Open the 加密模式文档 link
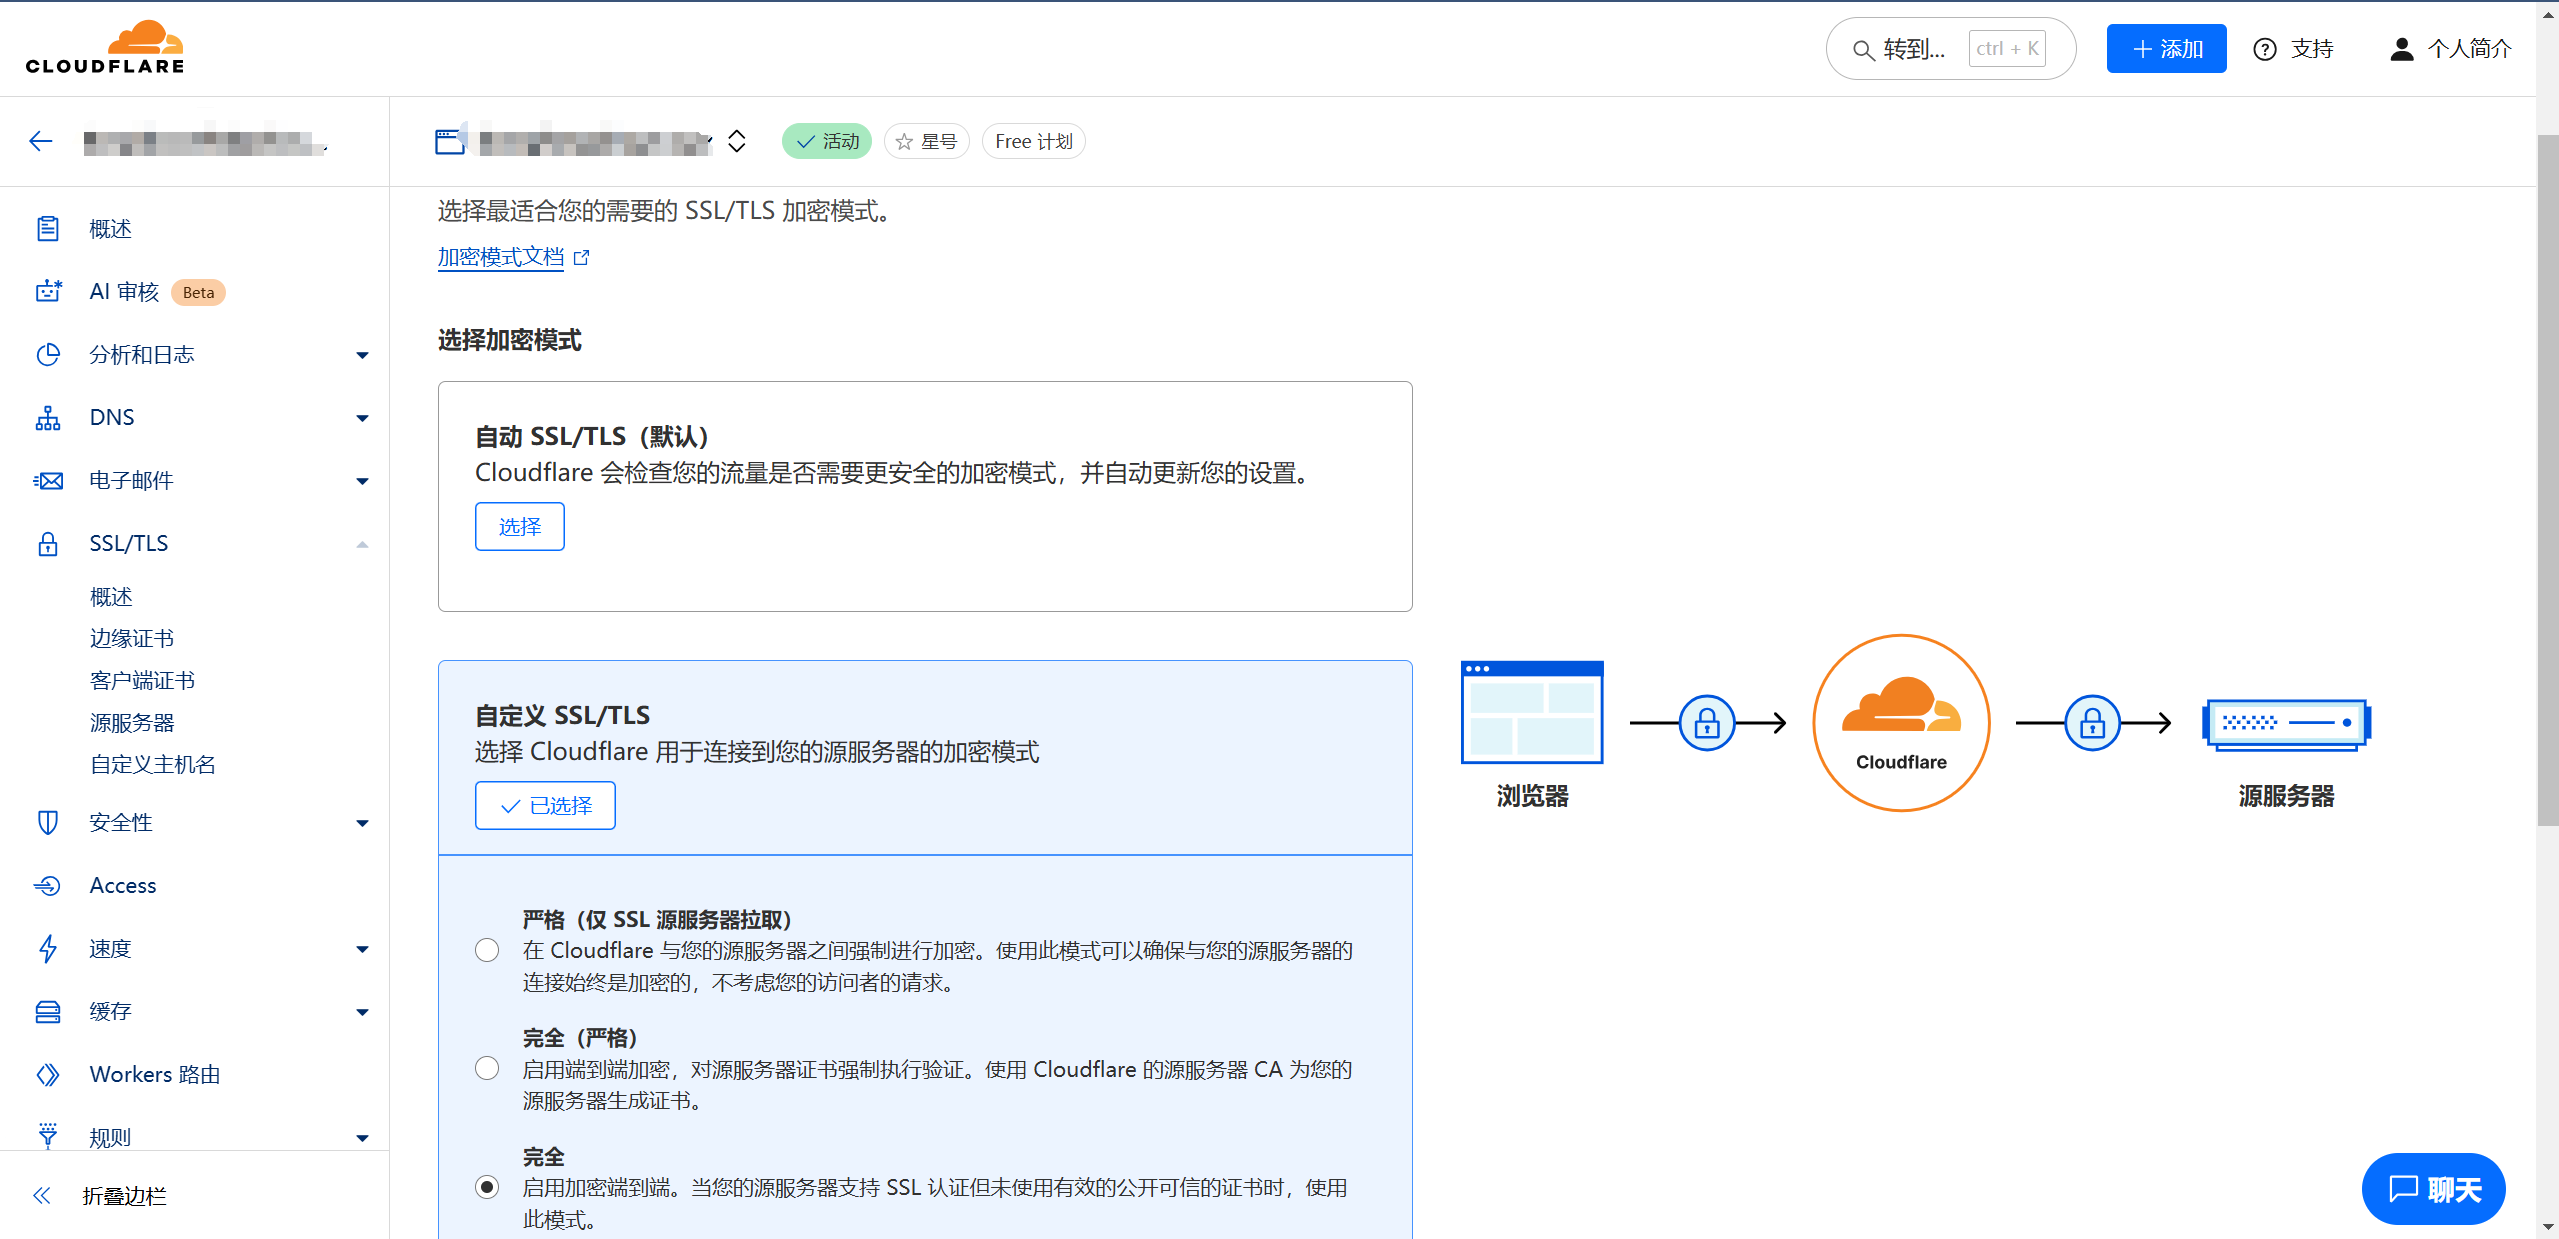 [501, 257]
